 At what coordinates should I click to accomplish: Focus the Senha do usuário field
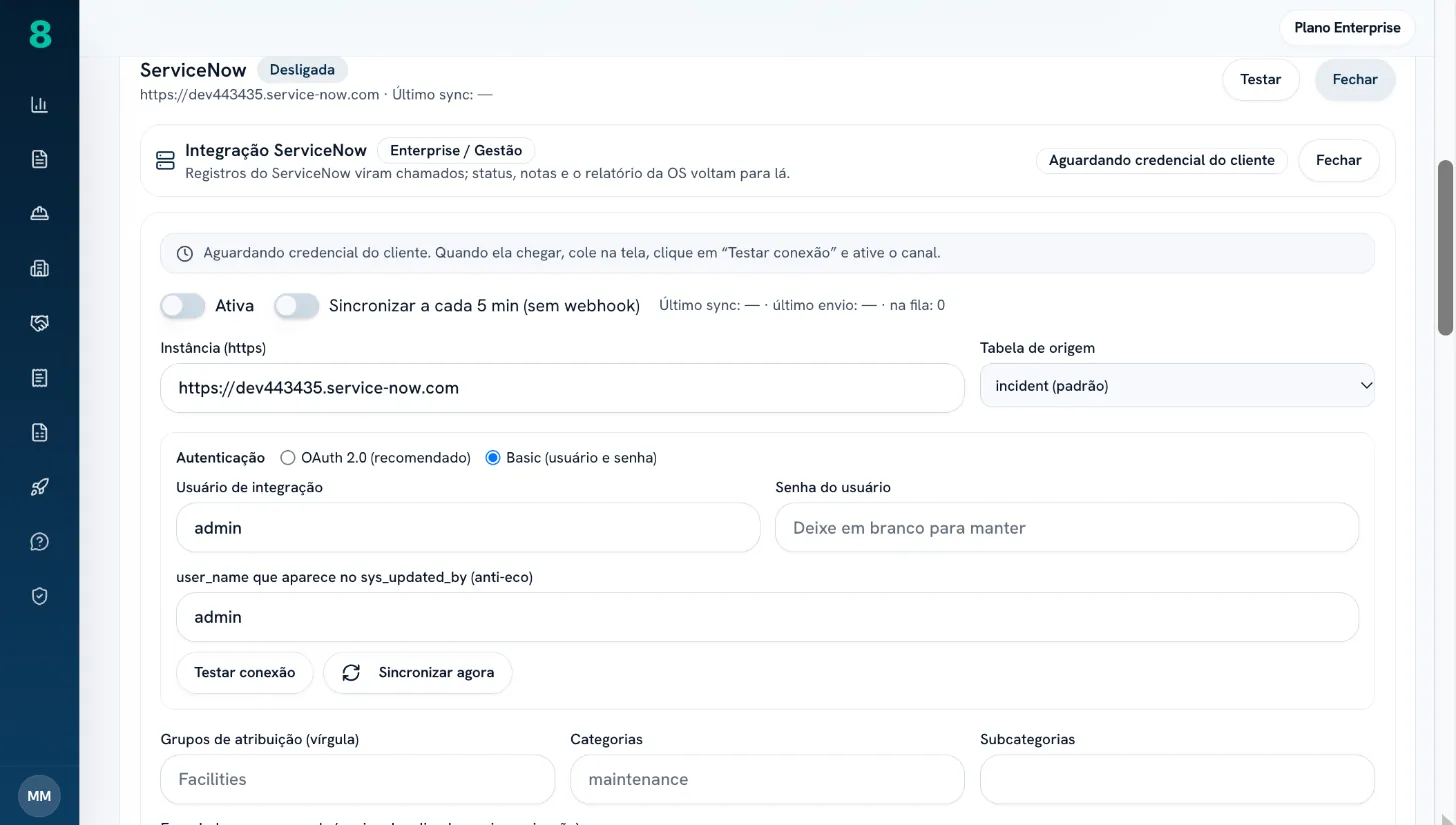[x=1067, y=528]
